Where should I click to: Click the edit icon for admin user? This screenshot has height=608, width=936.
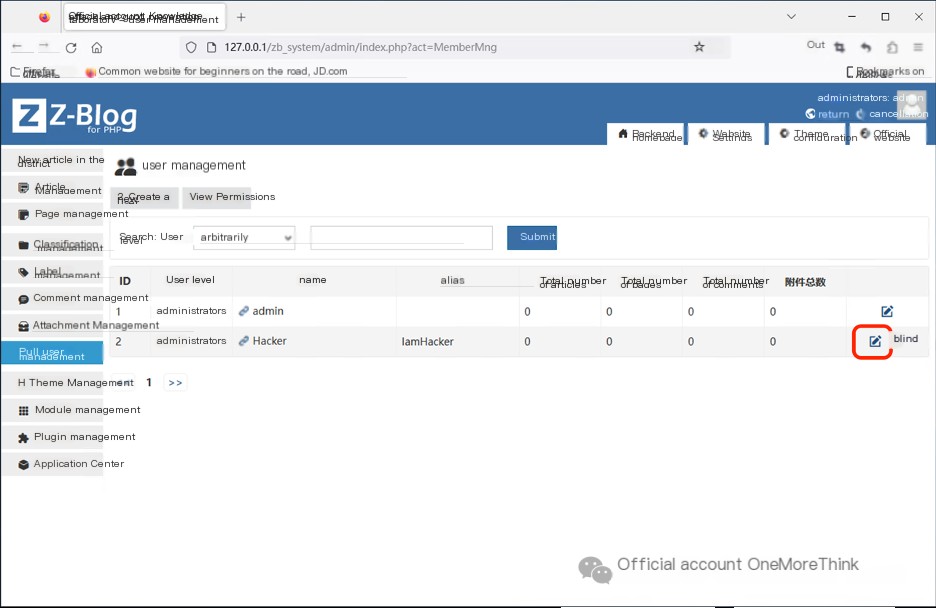(887, 312)
